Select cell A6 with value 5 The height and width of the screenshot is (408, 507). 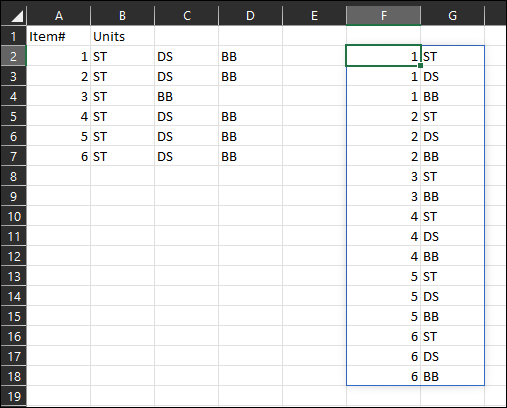58,136
